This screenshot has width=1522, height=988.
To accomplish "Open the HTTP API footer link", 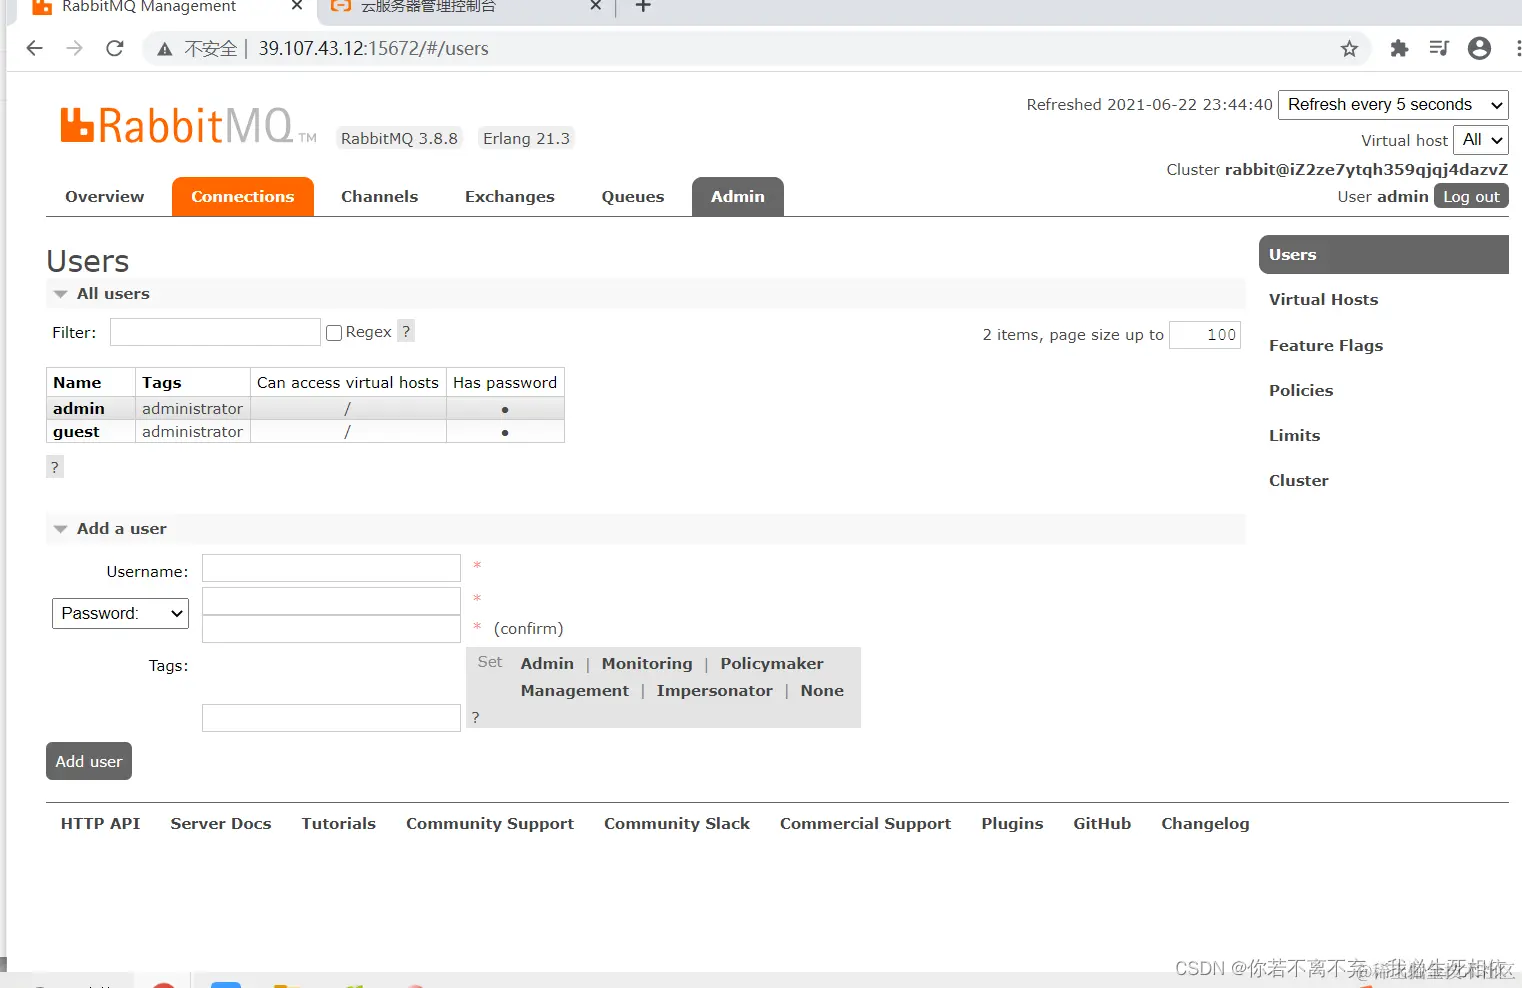I will point(100,824).
